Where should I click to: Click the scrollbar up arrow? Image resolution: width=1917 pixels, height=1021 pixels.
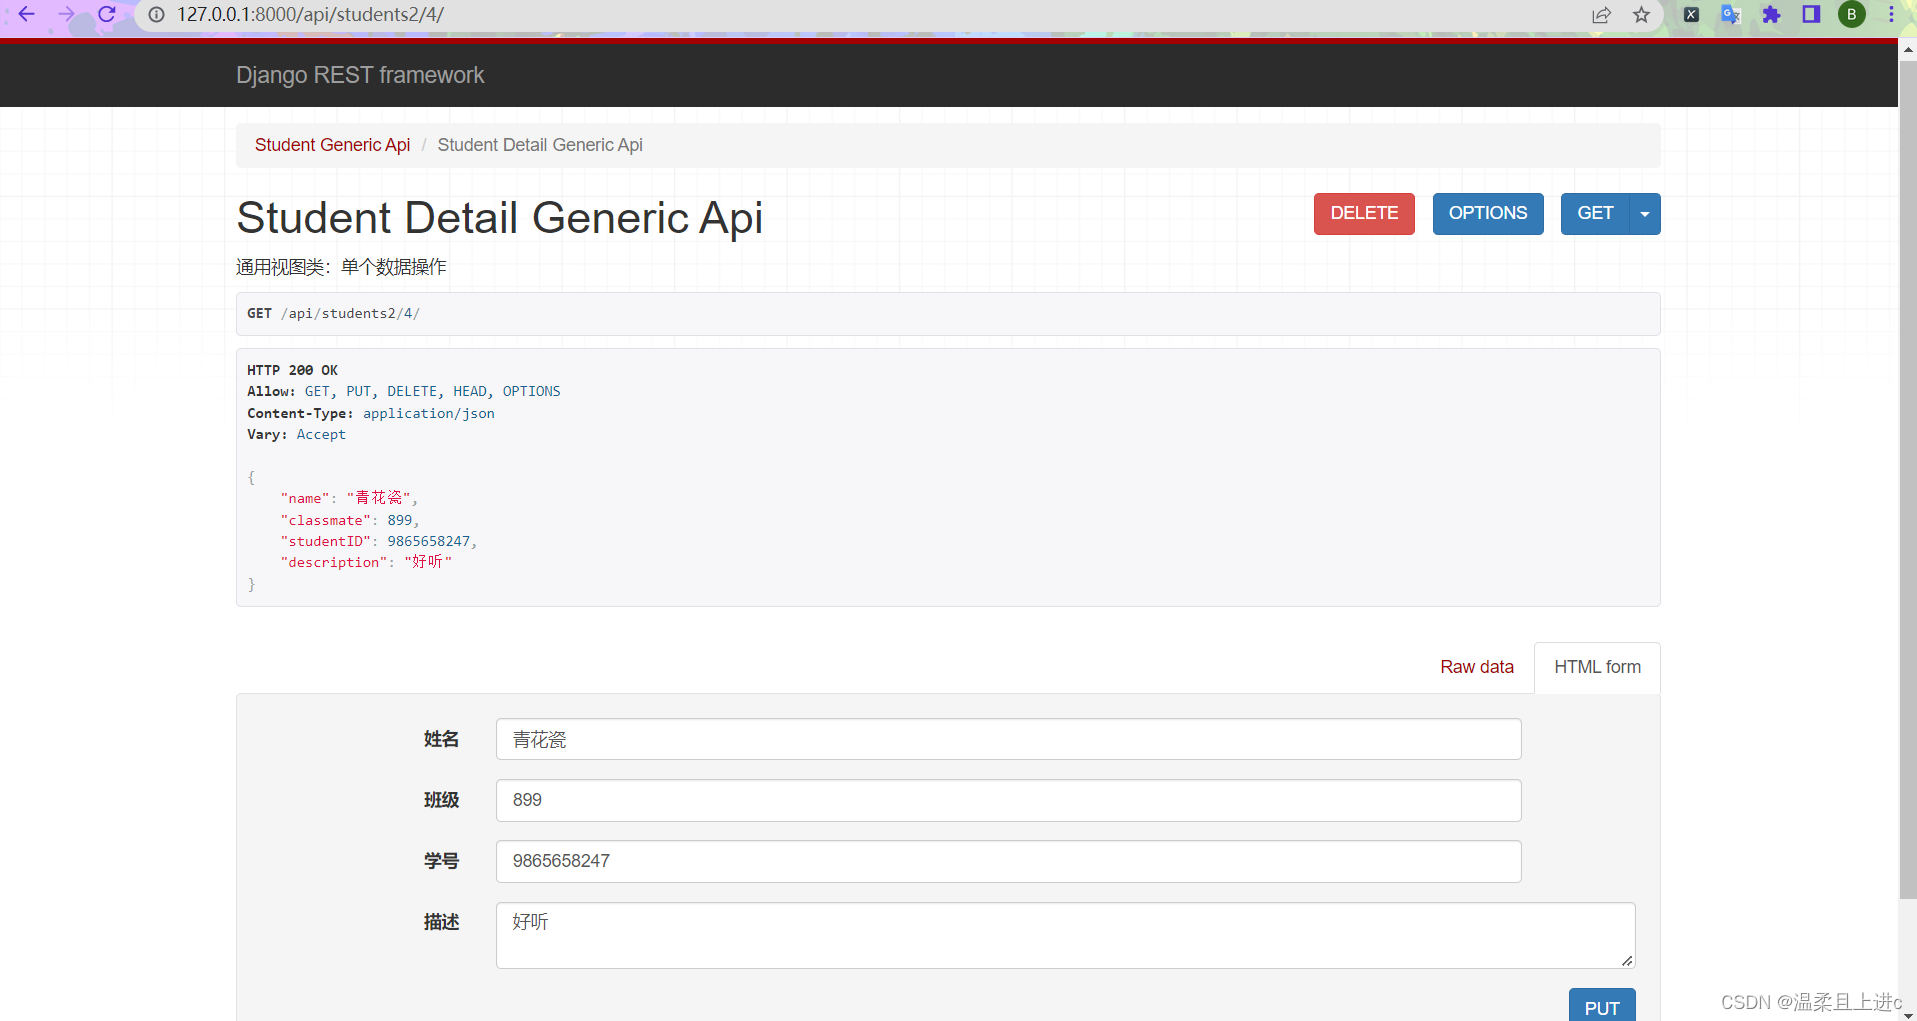coord(1908,49)
